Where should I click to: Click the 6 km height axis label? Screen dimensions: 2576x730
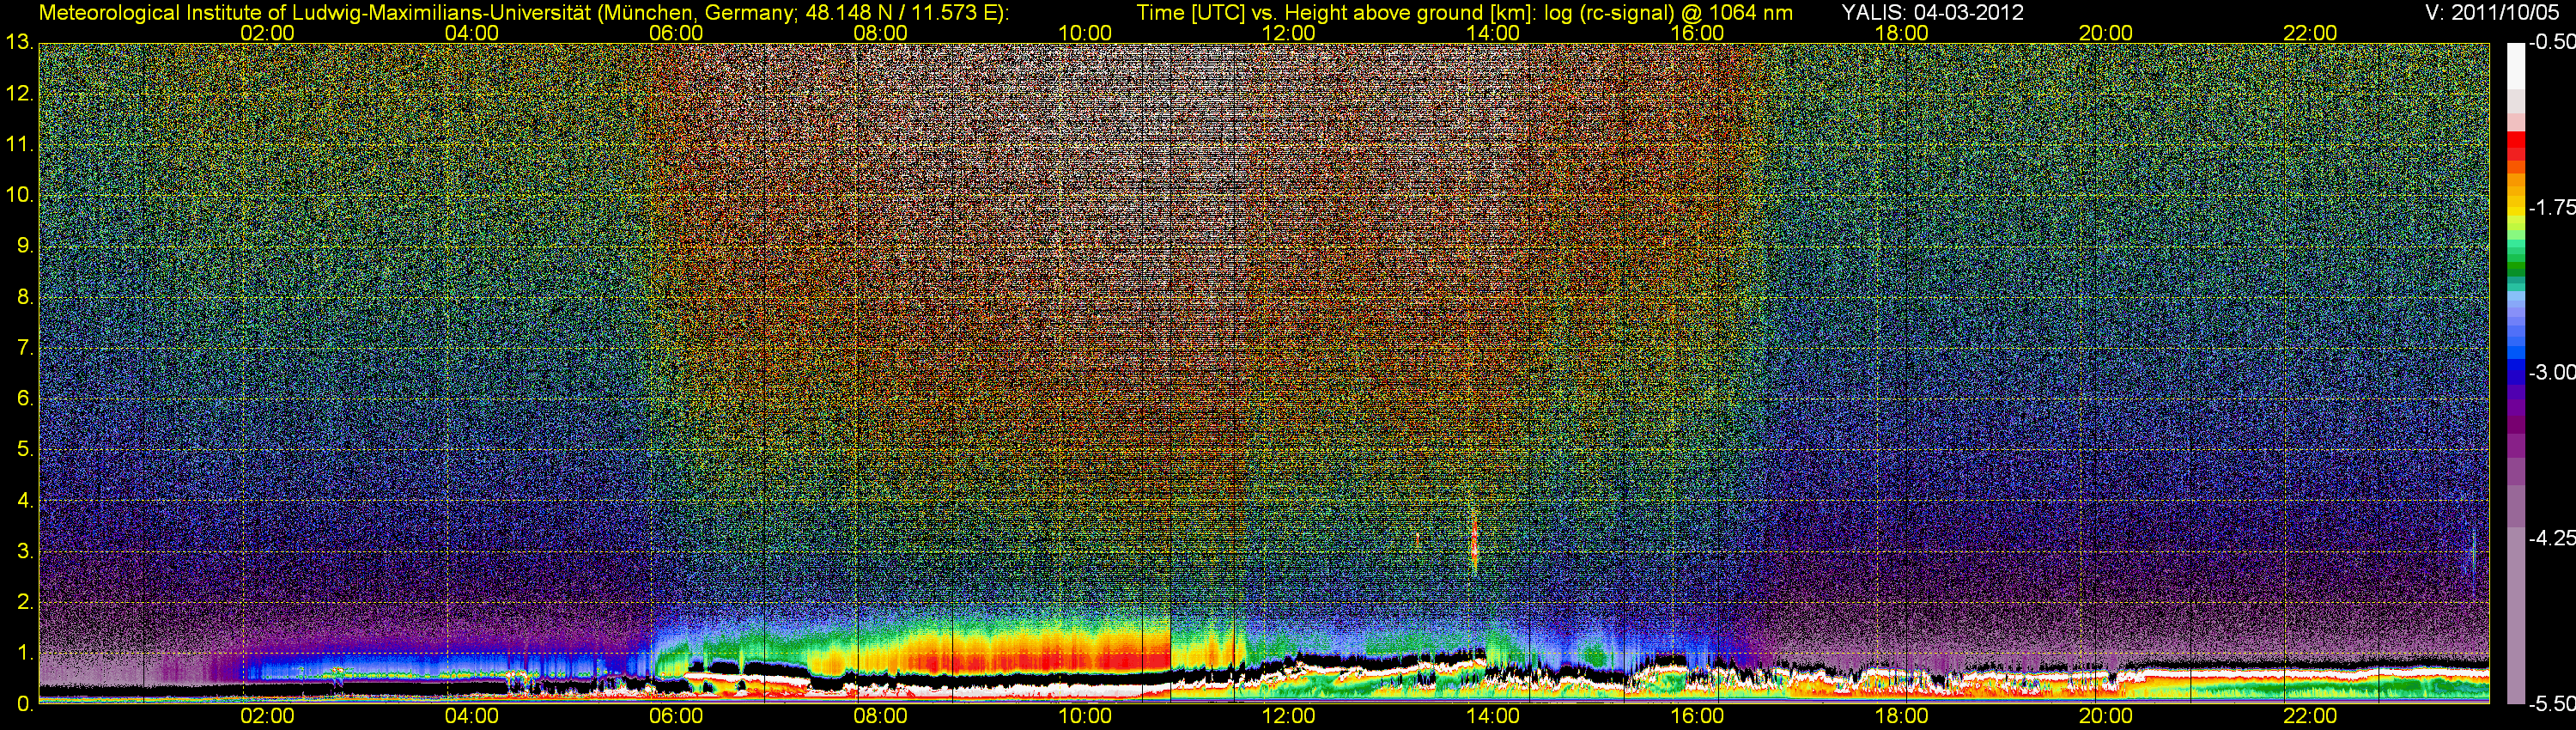24,399
